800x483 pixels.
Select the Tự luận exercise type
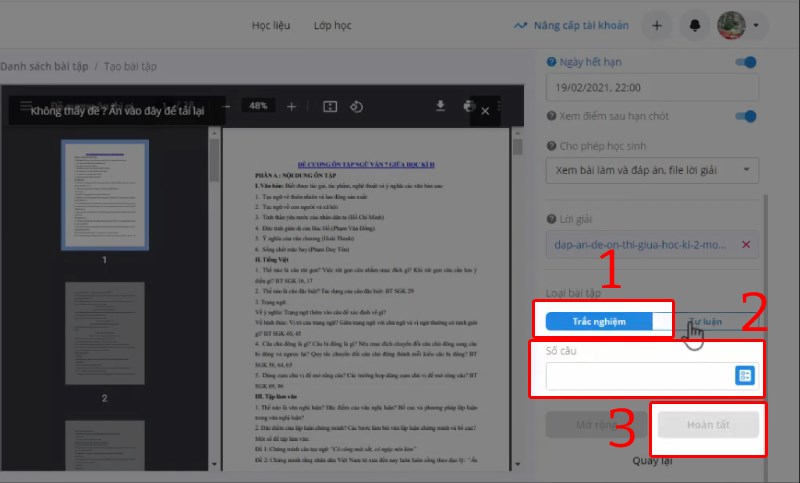(706, 321)
